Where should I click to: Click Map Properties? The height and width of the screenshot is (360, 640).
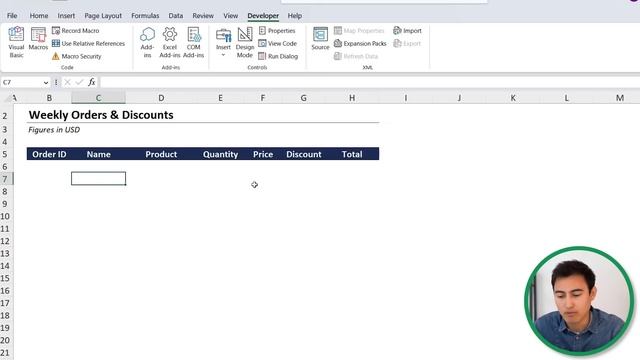[359, 31]
